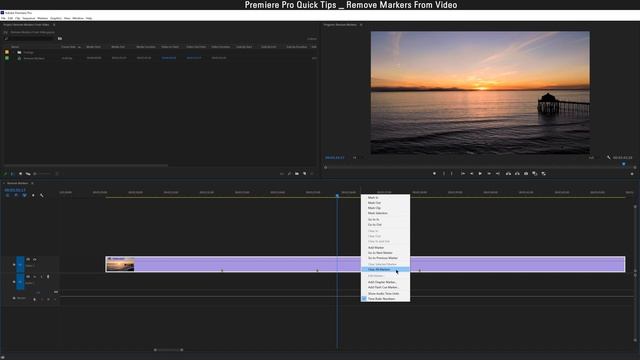Play the sequence in Program monitor
640x360 pixels.
tap(480, 174)
